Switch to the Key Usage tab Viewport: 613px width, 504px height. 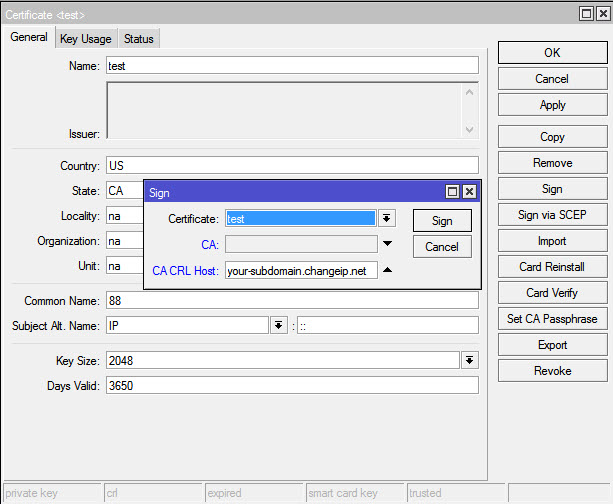pos(86,39)
